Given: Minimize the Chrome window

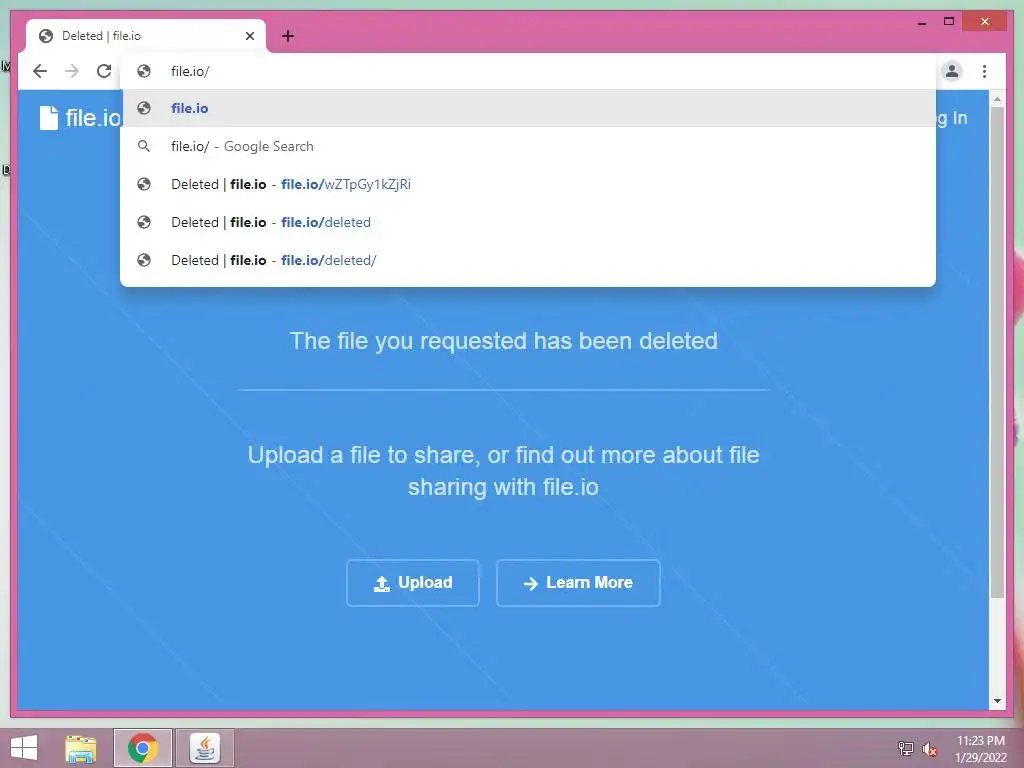Looking at the screenshot, I should tap(921, 22).
